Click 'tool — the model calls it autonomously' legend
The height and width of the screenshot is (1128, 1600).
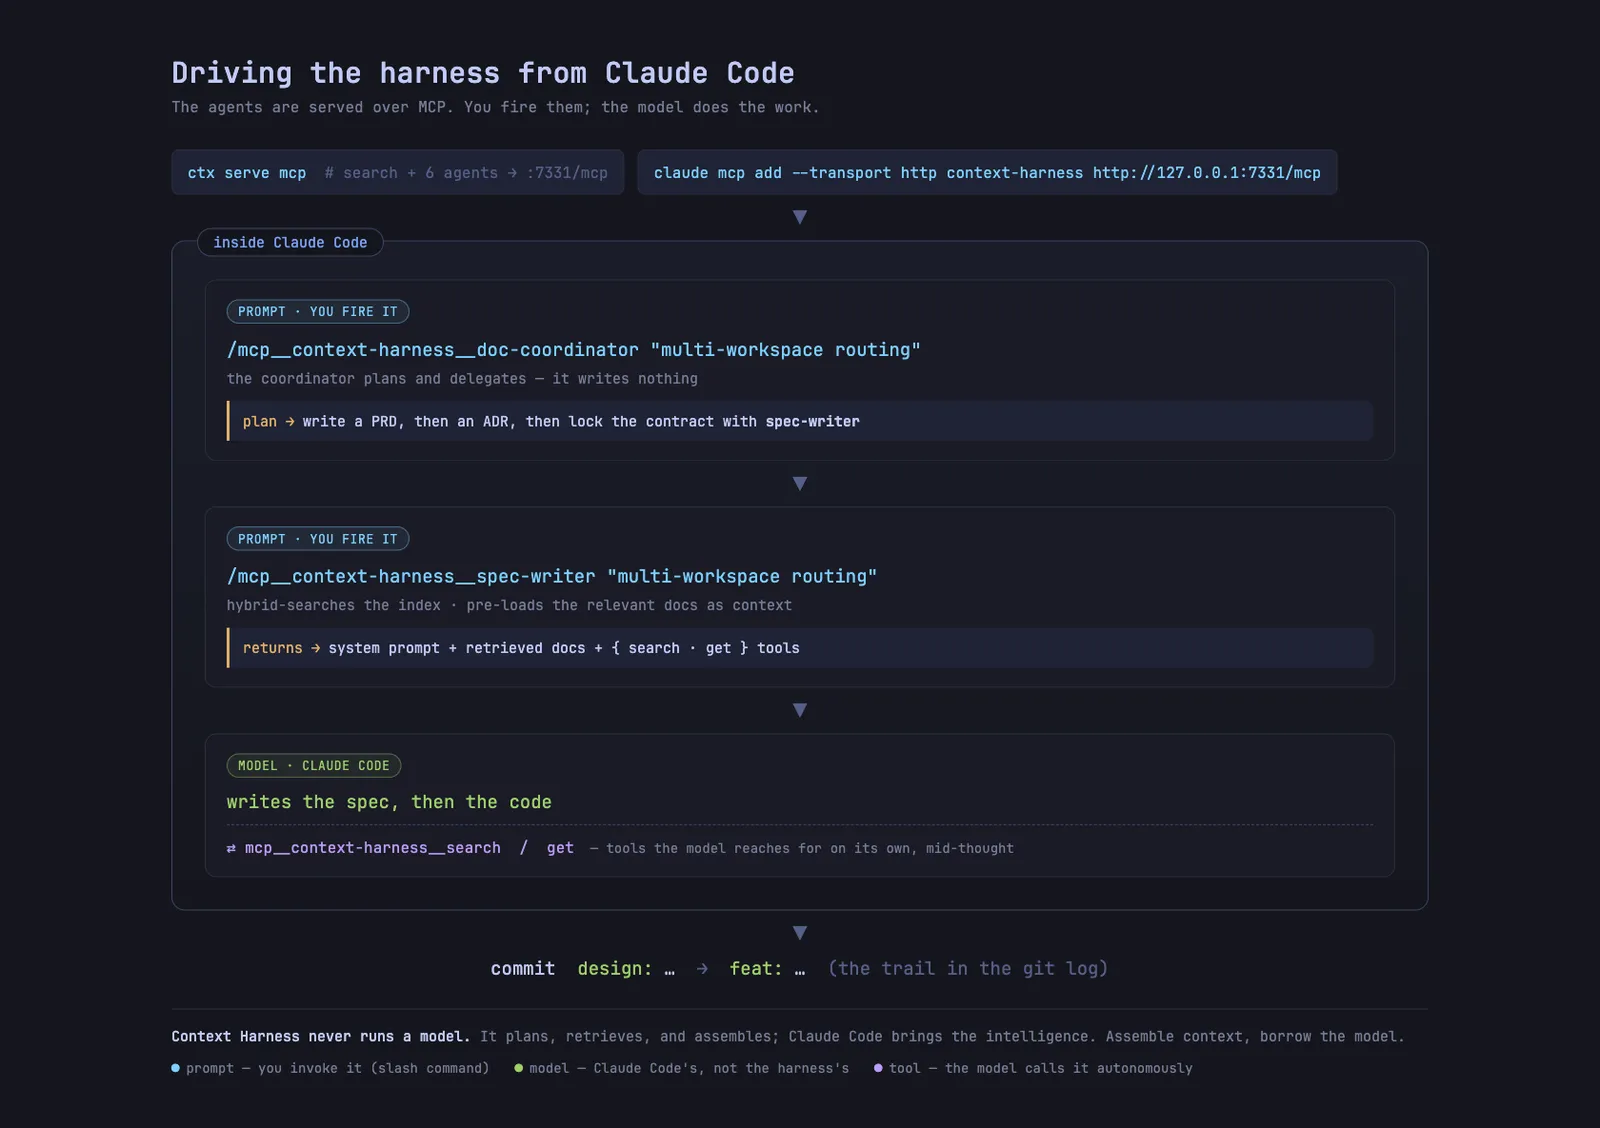click(1041, 1068)
